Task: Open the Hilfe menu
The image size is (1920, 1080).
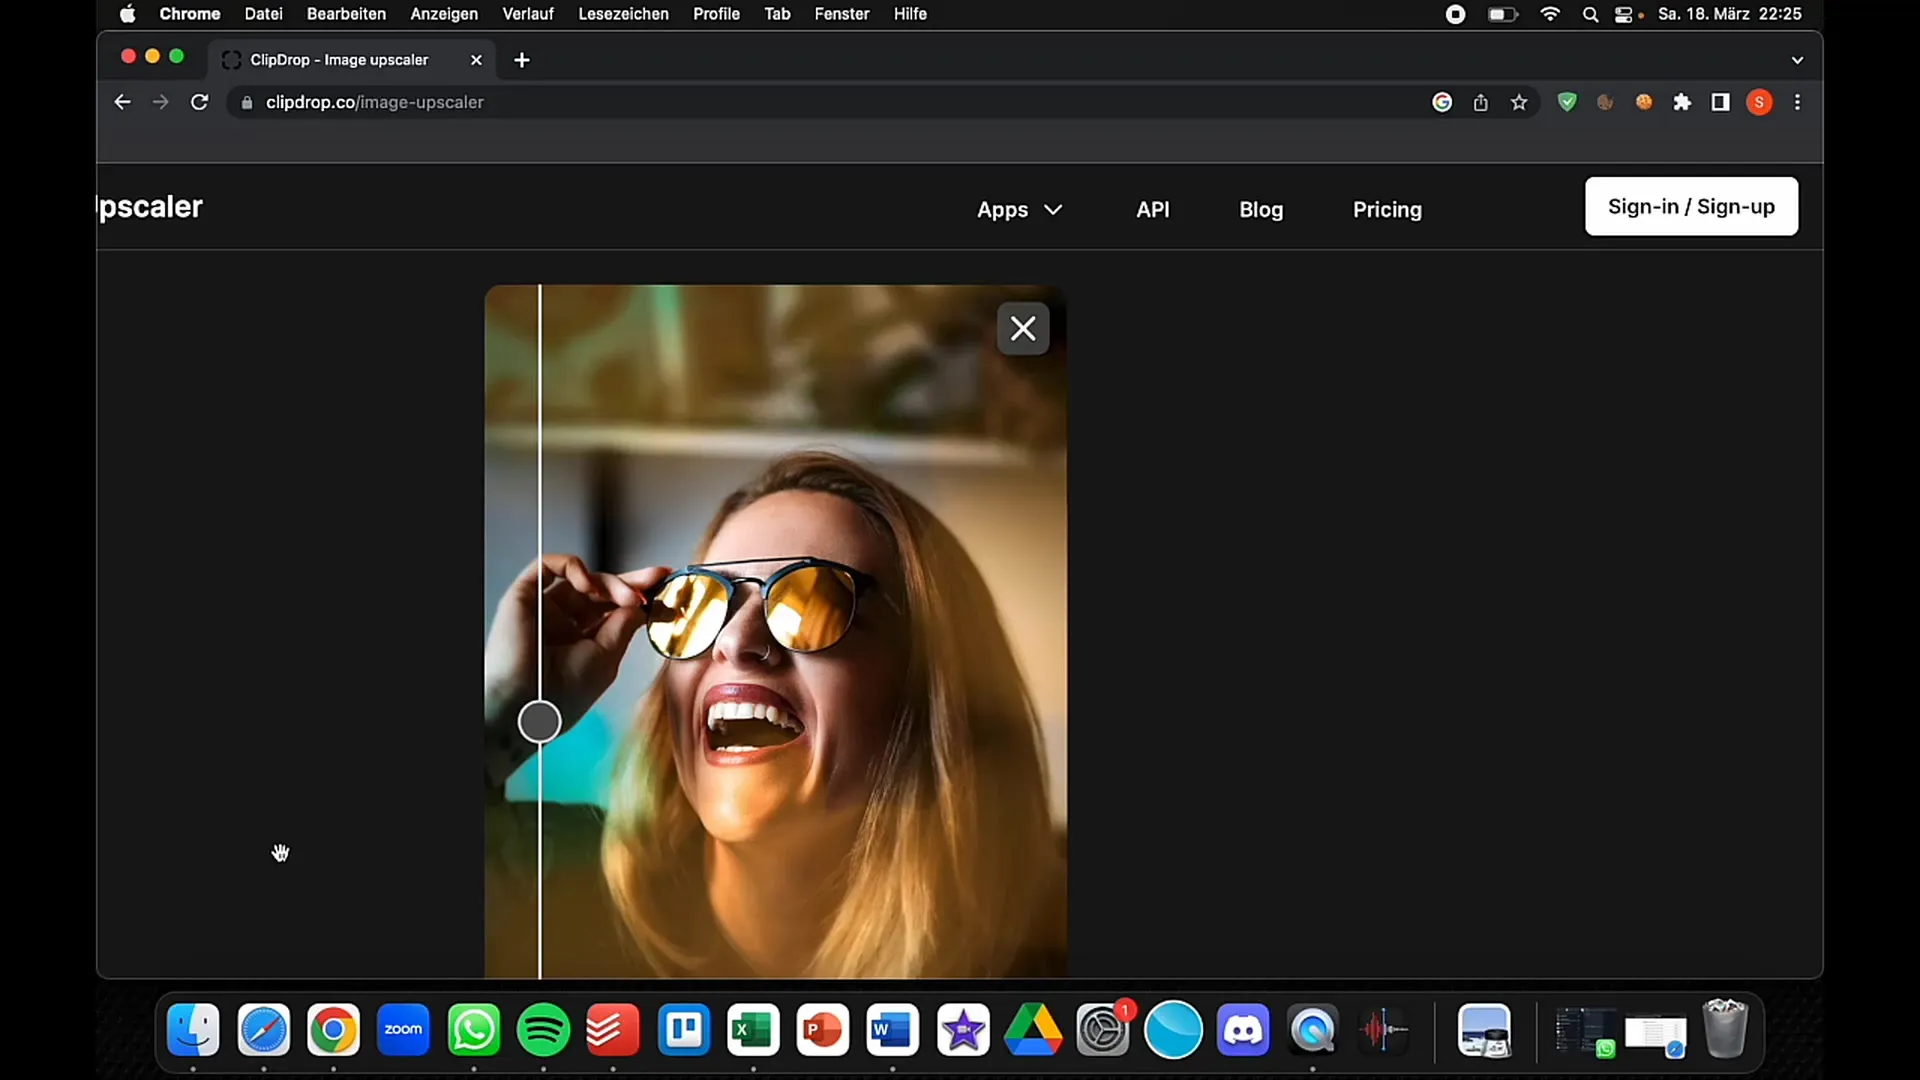Action: click(x=910, y=14)
